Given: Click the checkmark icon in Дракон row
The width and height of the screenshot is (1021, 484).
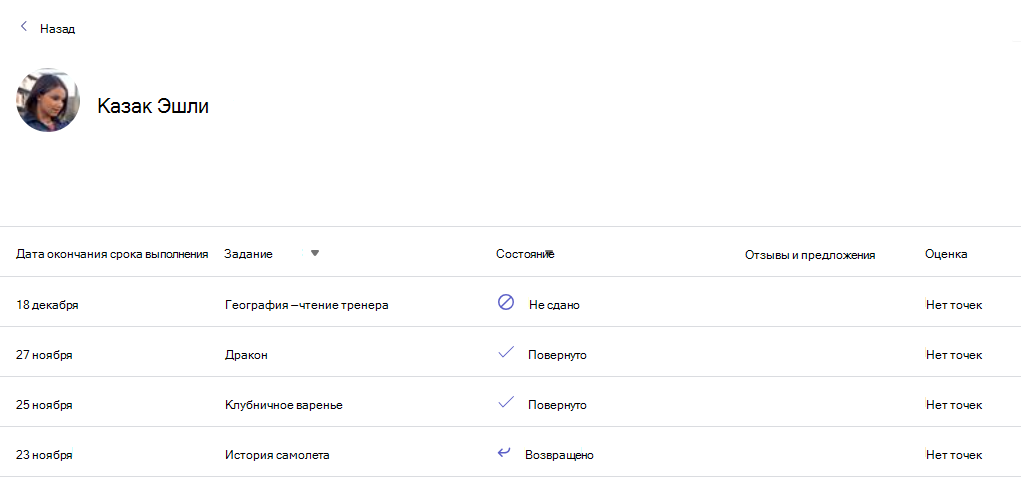Looking at the screenshot, I should click(x=506, y=353).
